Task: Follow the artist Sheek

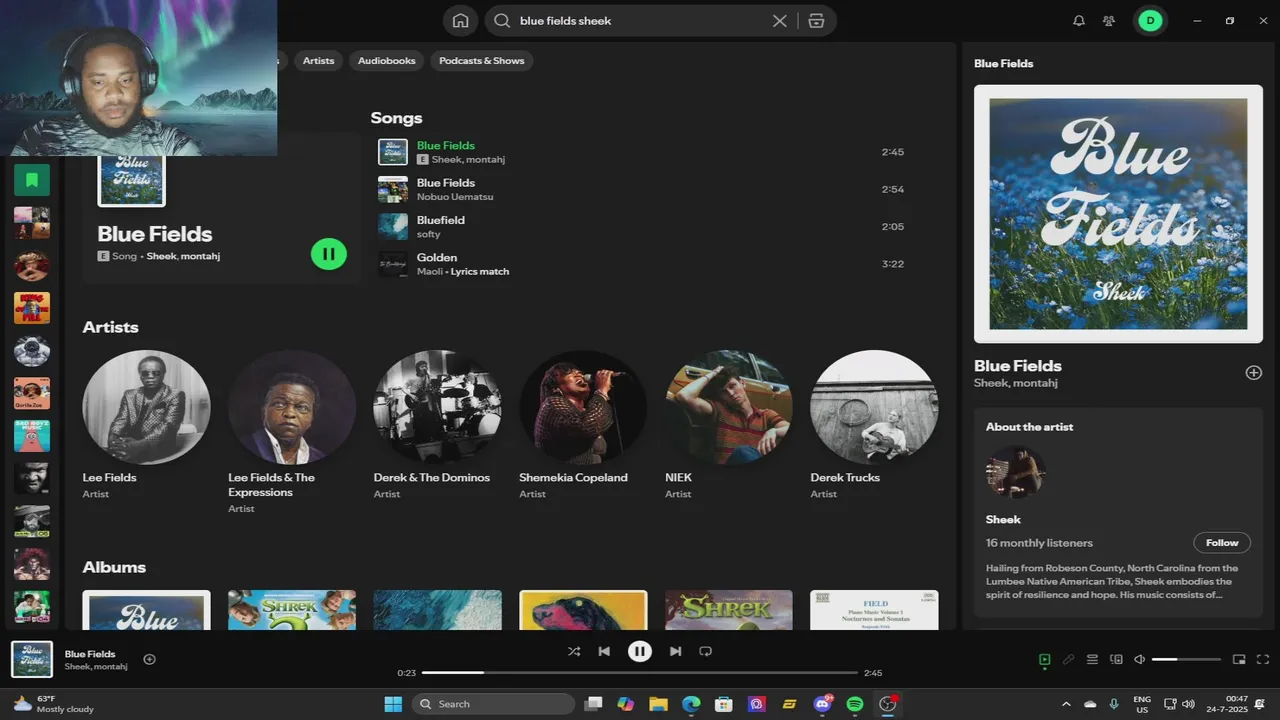Action: pyautogui.click(x=1222, y=543)
